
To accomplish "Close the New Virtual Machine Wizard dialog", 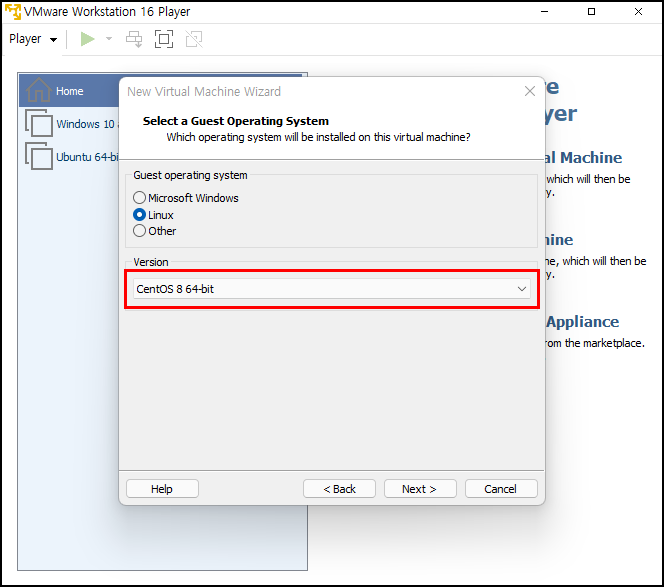I will click(530, 91).
